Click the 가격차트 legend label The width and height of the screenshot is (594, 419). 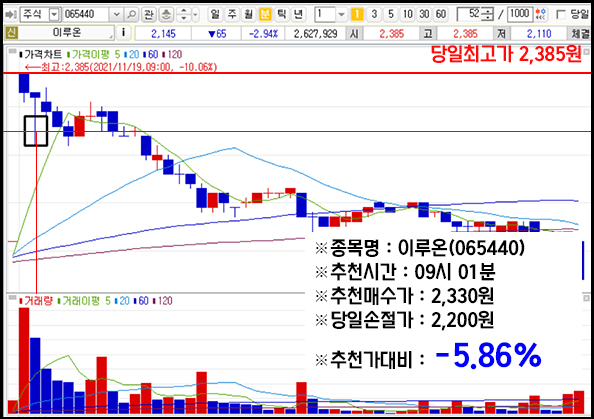point(41,55)
